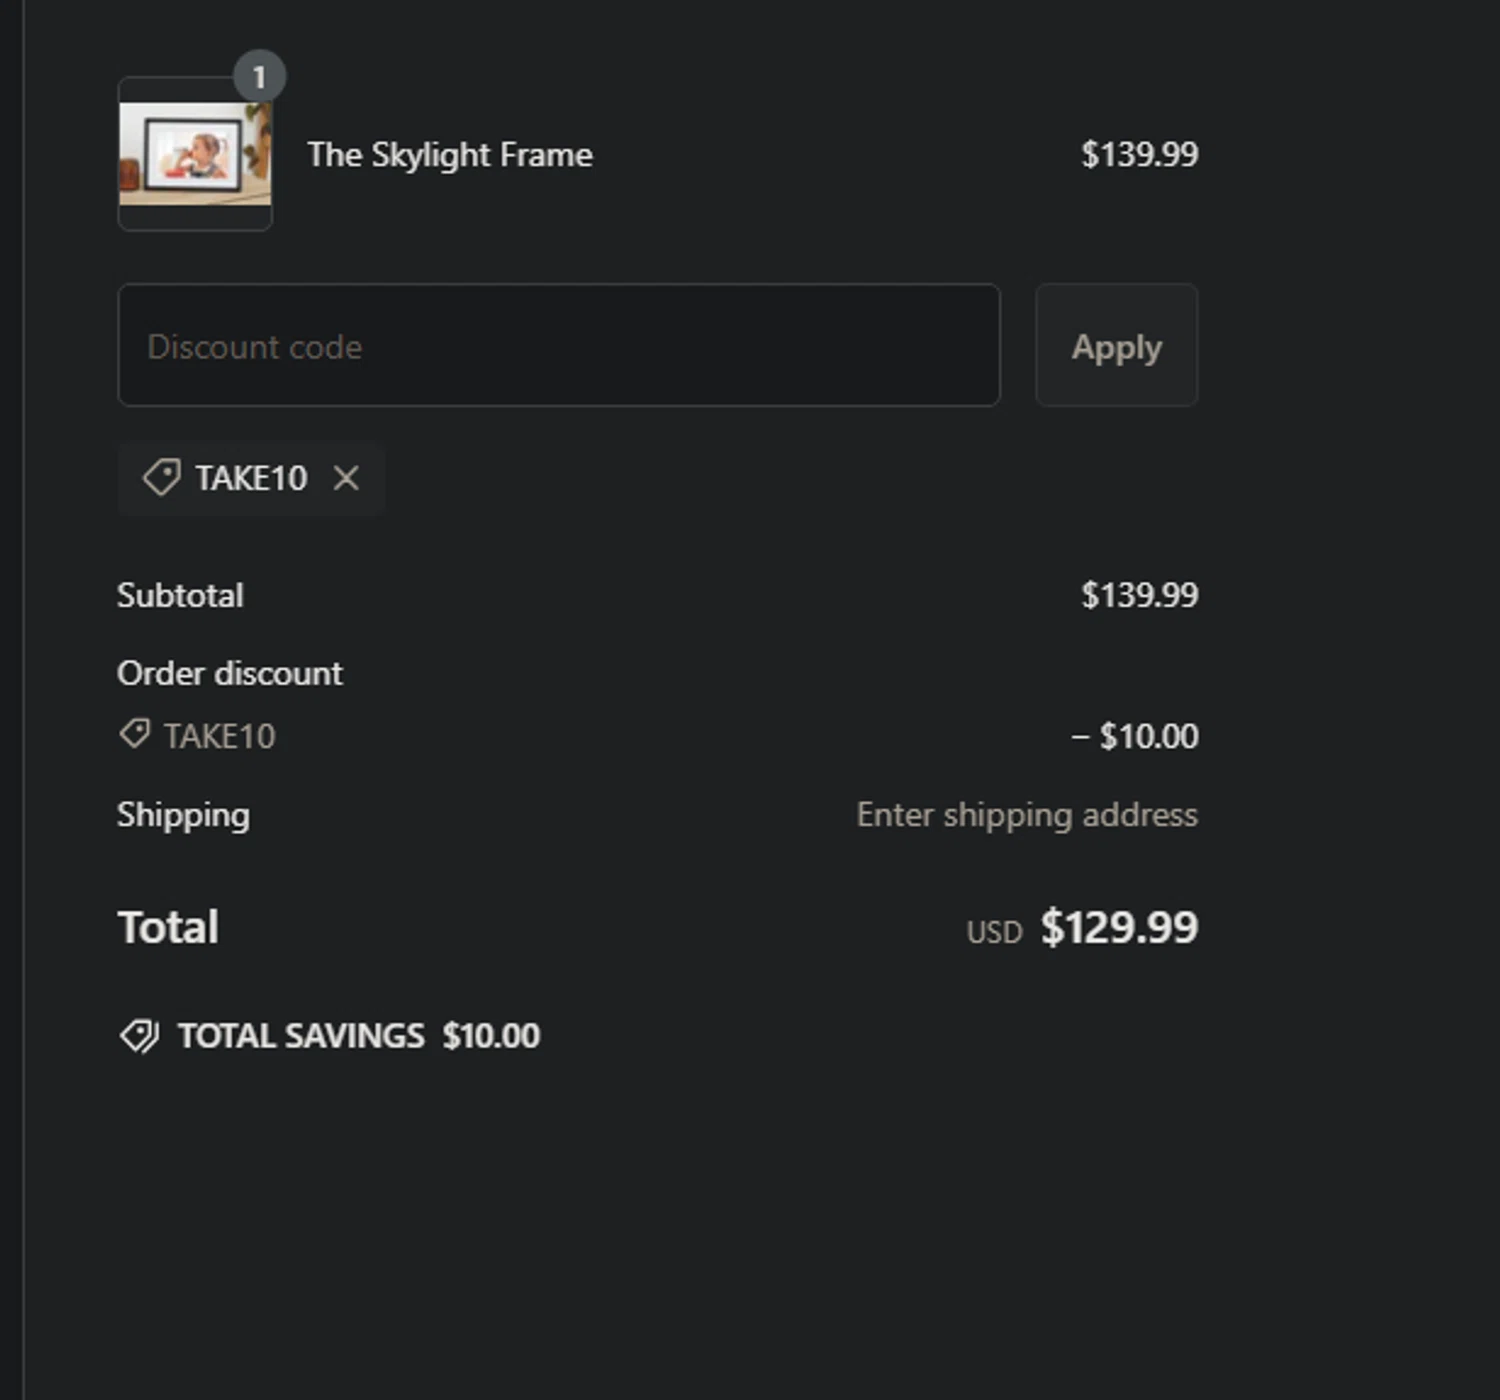Focus the Discount code input field

pos(559,345)
